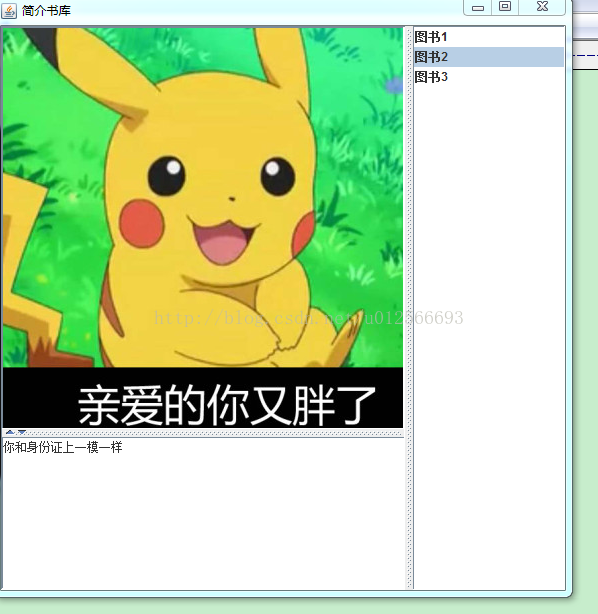Minimize the 简介书库 window
598x614 pixels.
478,7
